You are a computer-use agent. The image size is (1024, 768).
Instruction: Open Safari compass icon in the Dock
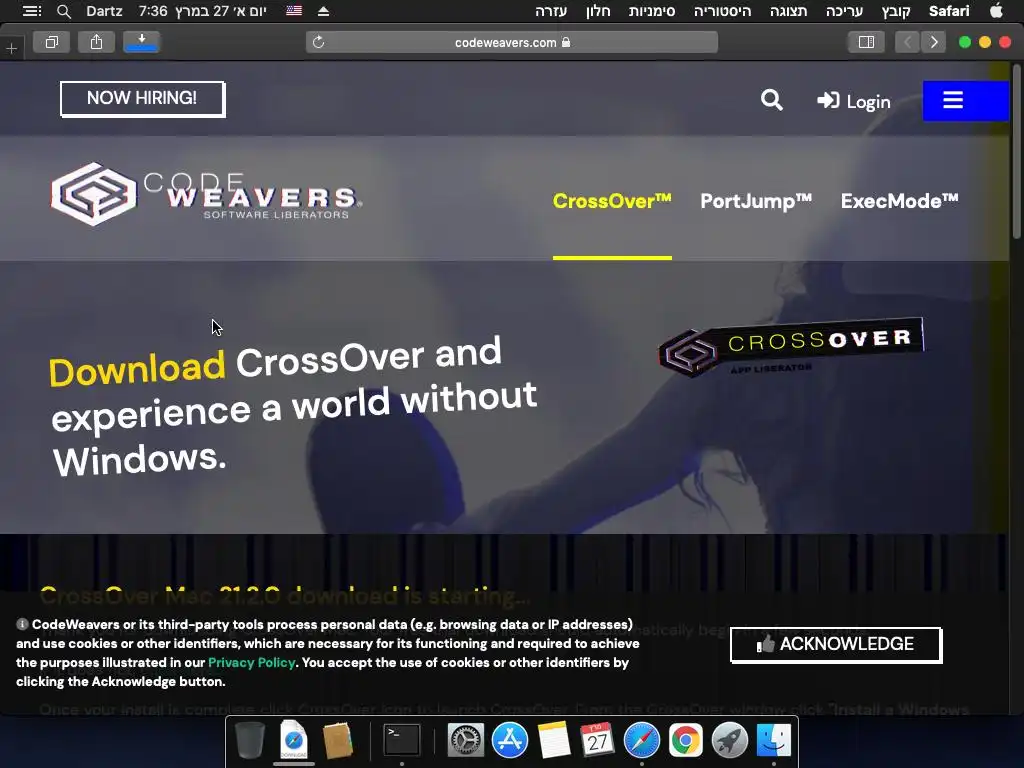(641, 741)
